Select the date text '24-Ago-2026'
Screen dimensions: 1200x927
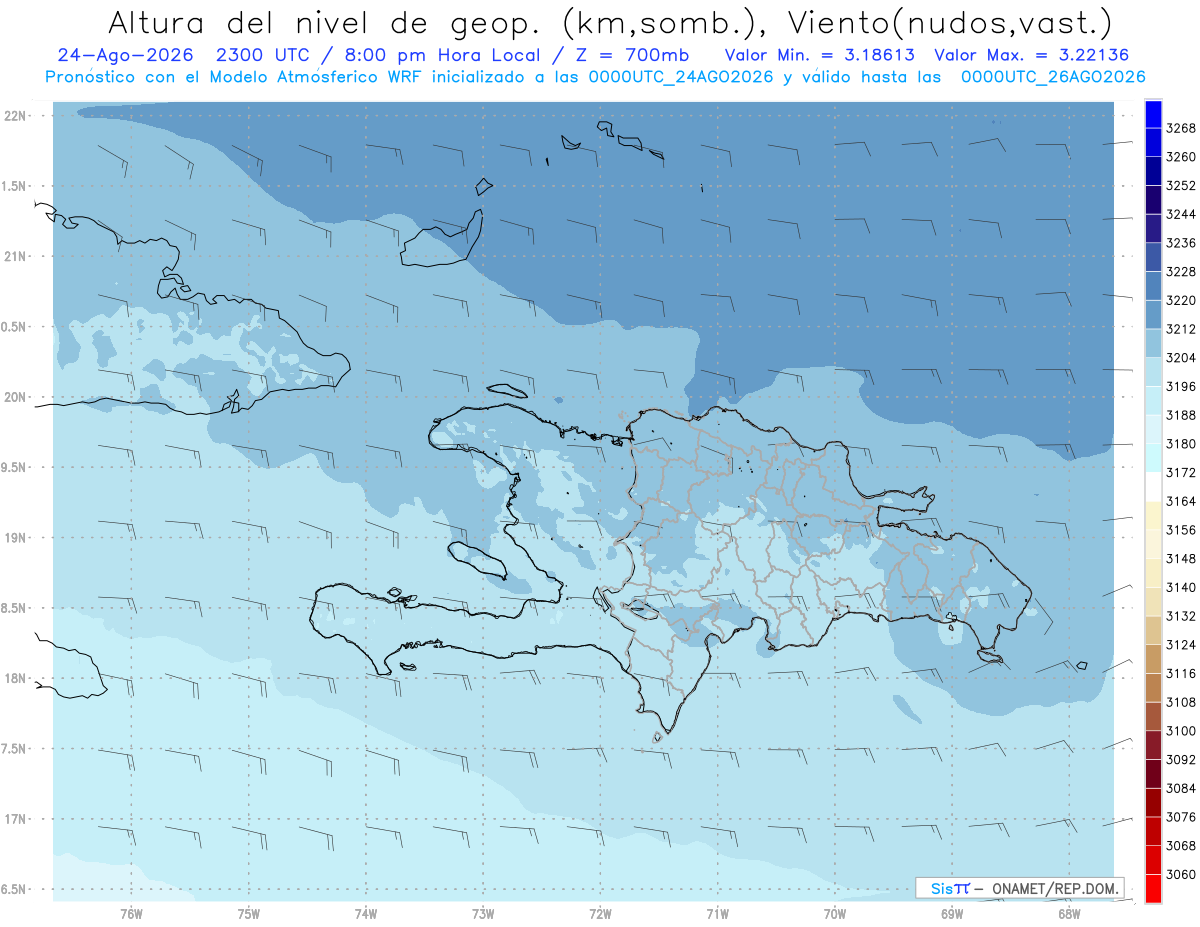(125, 55)
